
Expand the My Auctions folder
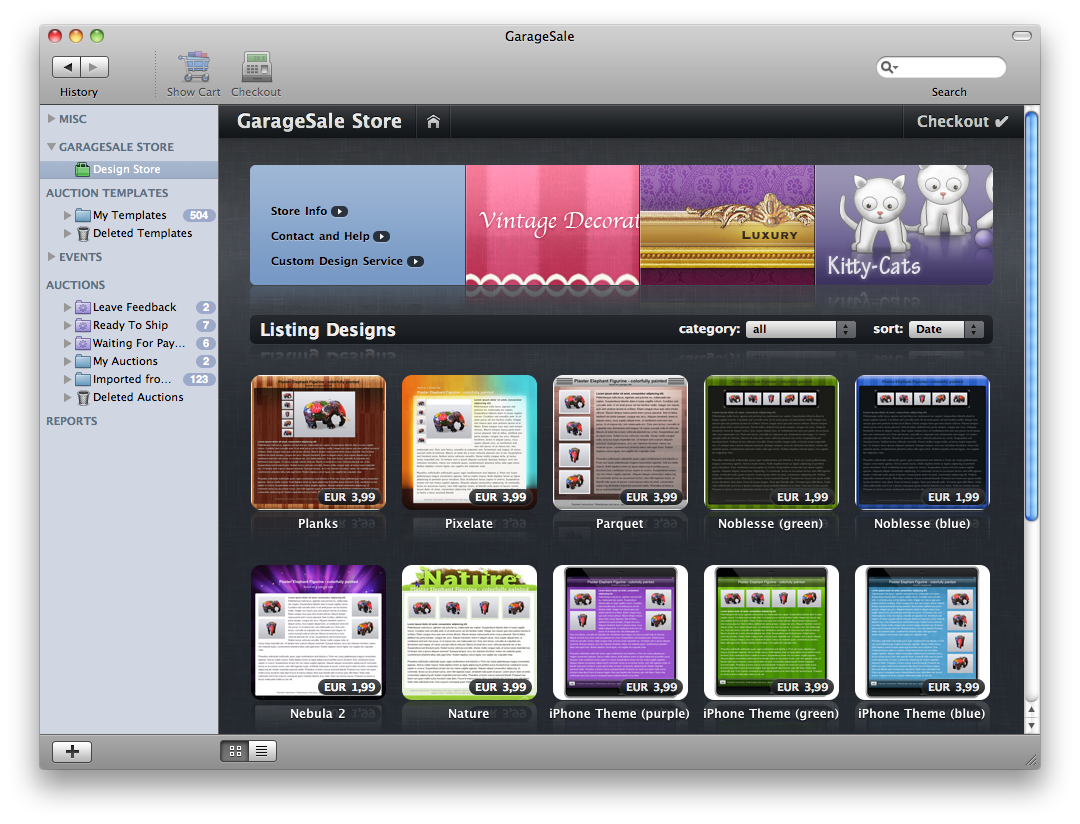tap(68, 361)
